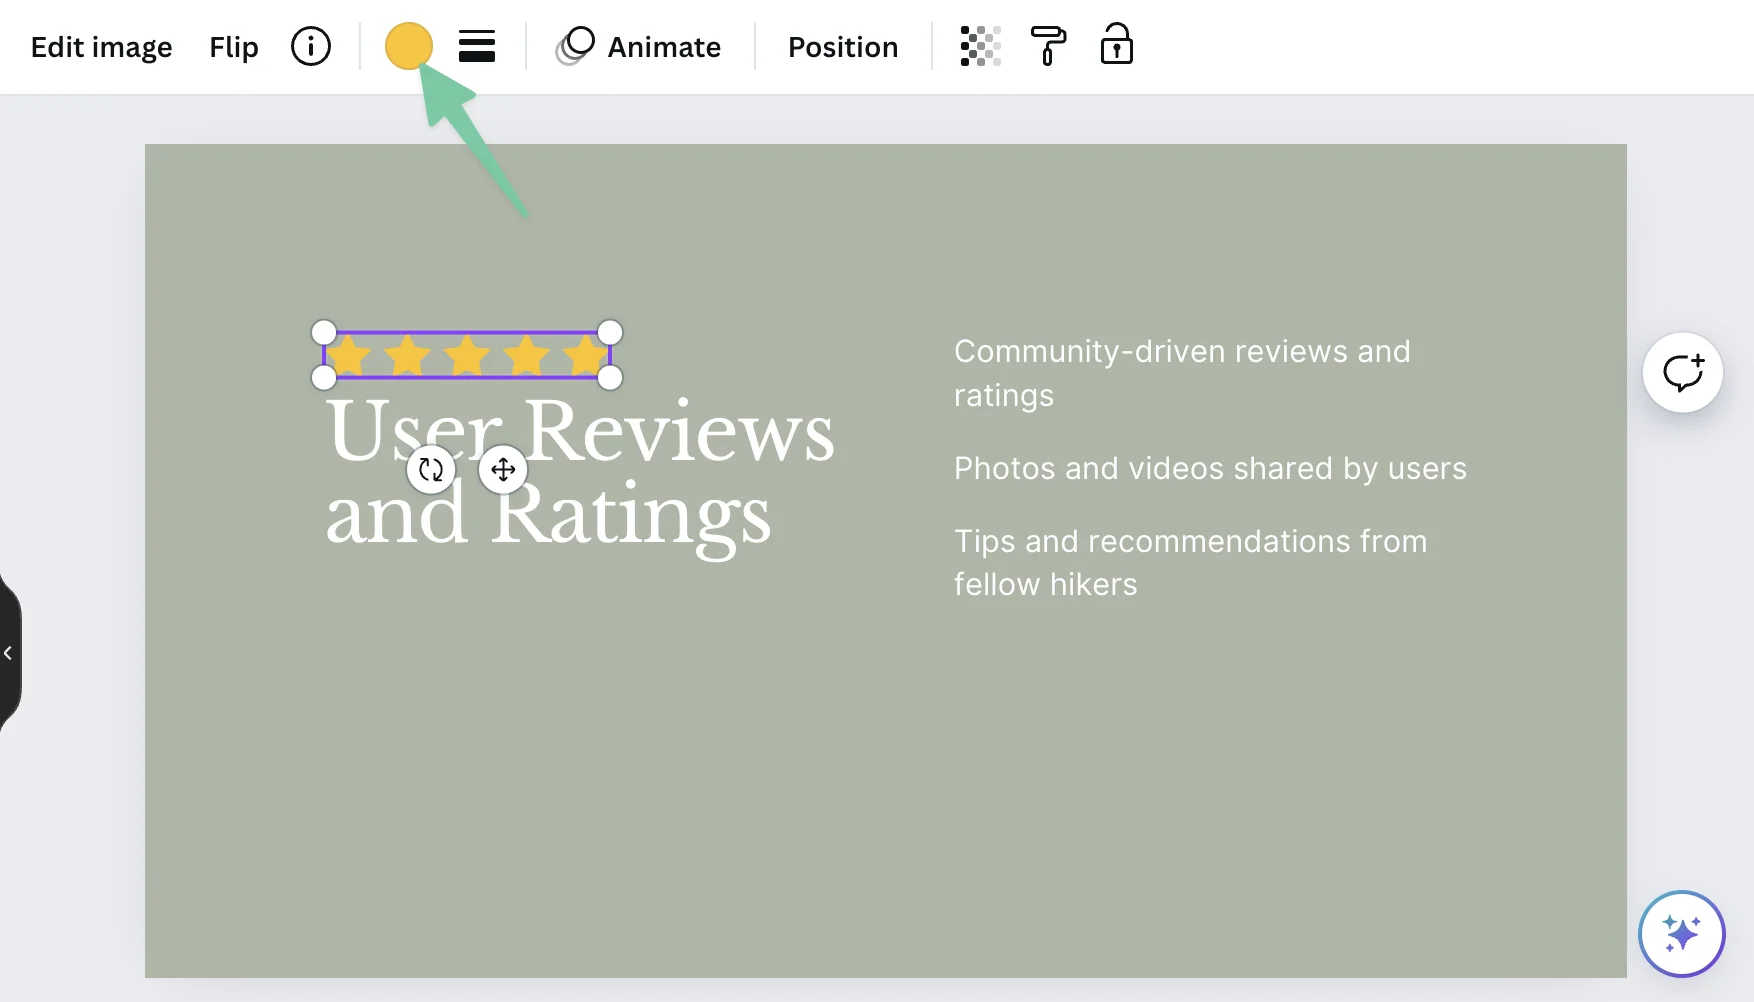Click the top-left resize handle of stars

tap(324, 332)
